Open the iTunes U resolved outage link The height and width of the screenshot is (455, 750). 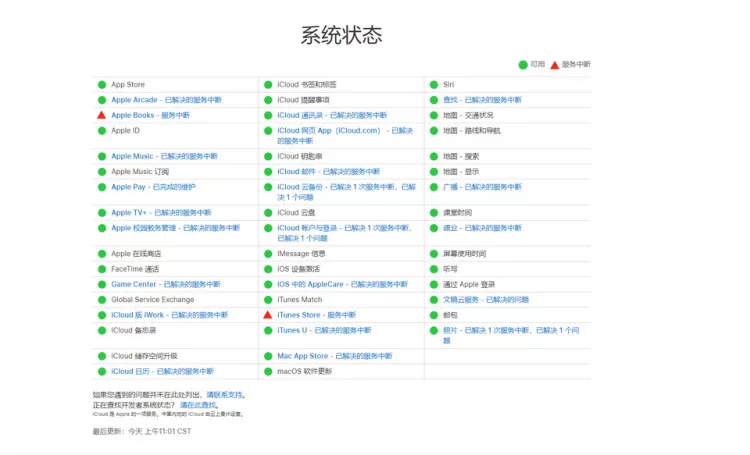(324, 331)
